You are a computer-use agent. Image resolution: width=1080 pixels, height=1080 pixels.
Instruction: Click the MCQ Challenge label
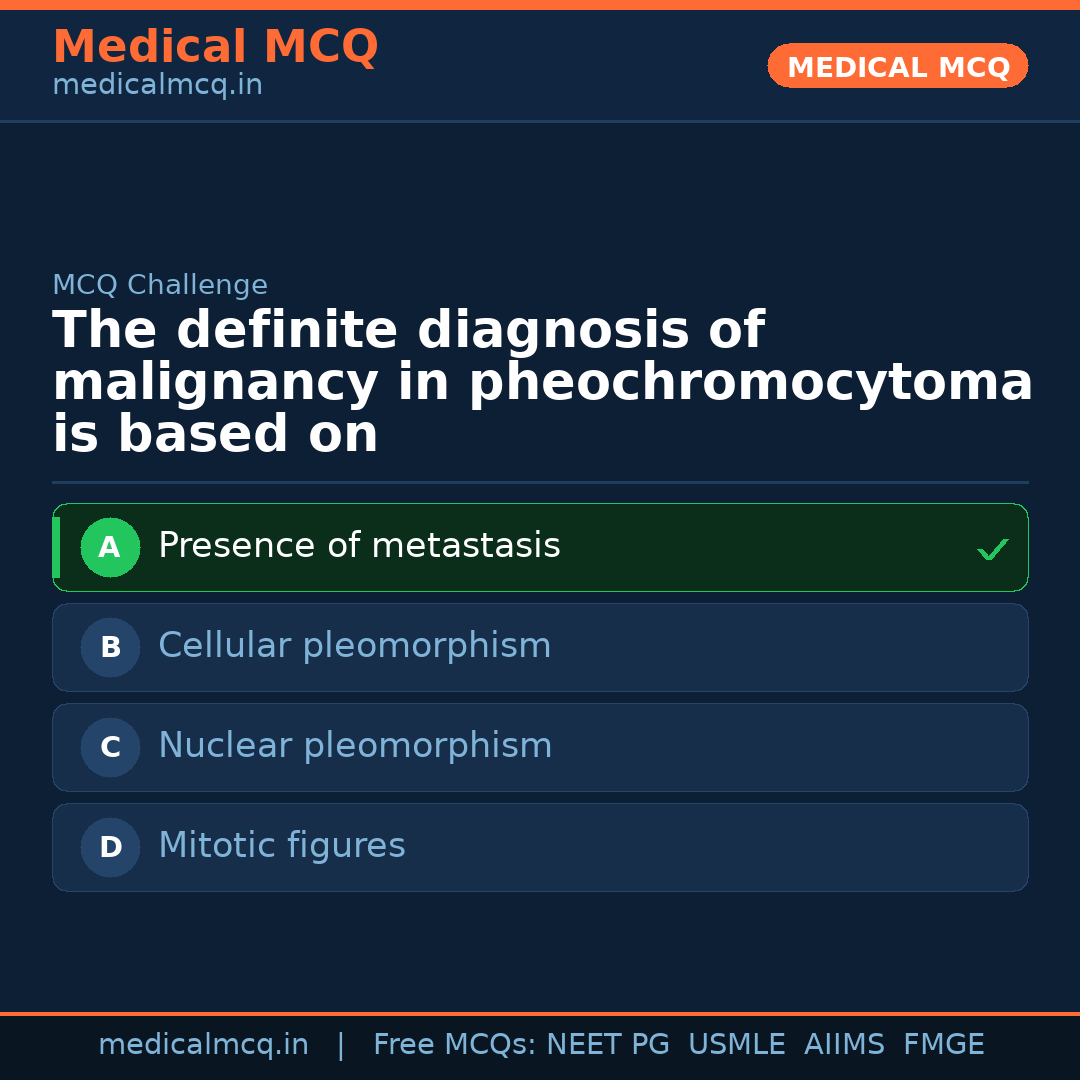(160, 285)
